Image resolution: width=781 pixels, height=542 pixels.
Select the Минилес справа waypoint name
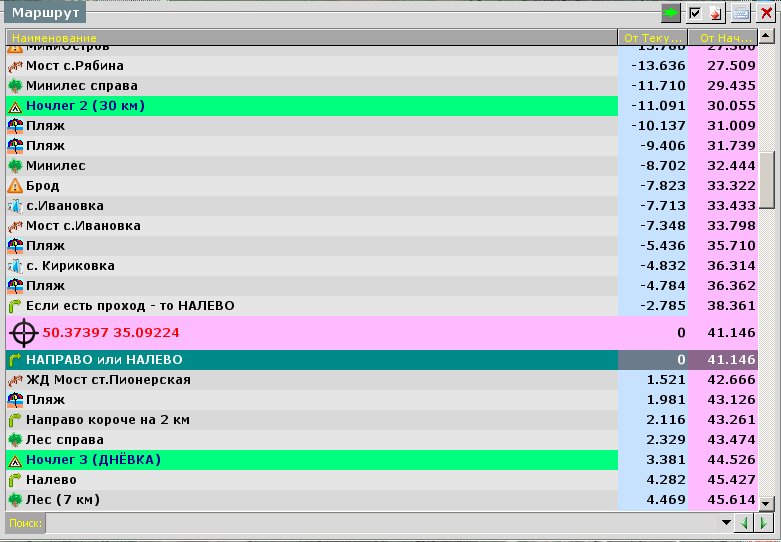pyautogui.click(x=82, y=86)
